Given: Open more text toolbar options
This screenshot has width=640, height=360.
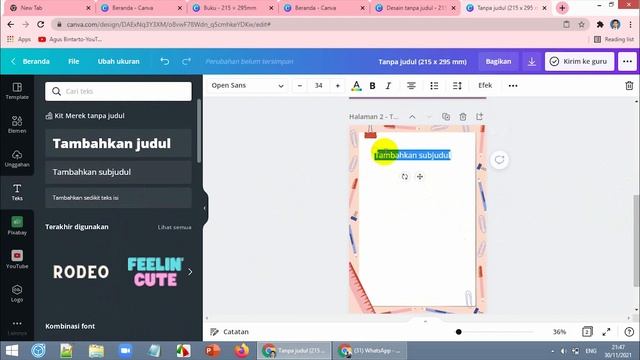Looking at the screenshot, I should coord(513,86).
